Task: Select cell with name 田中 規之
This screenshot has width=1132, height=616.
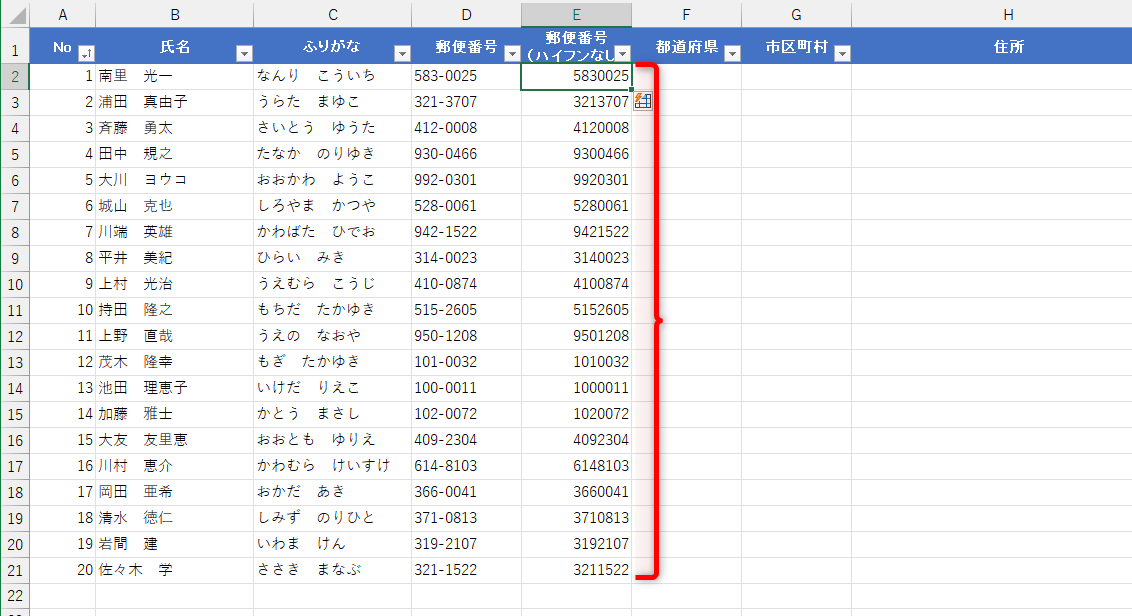Action: coord(175,154)
